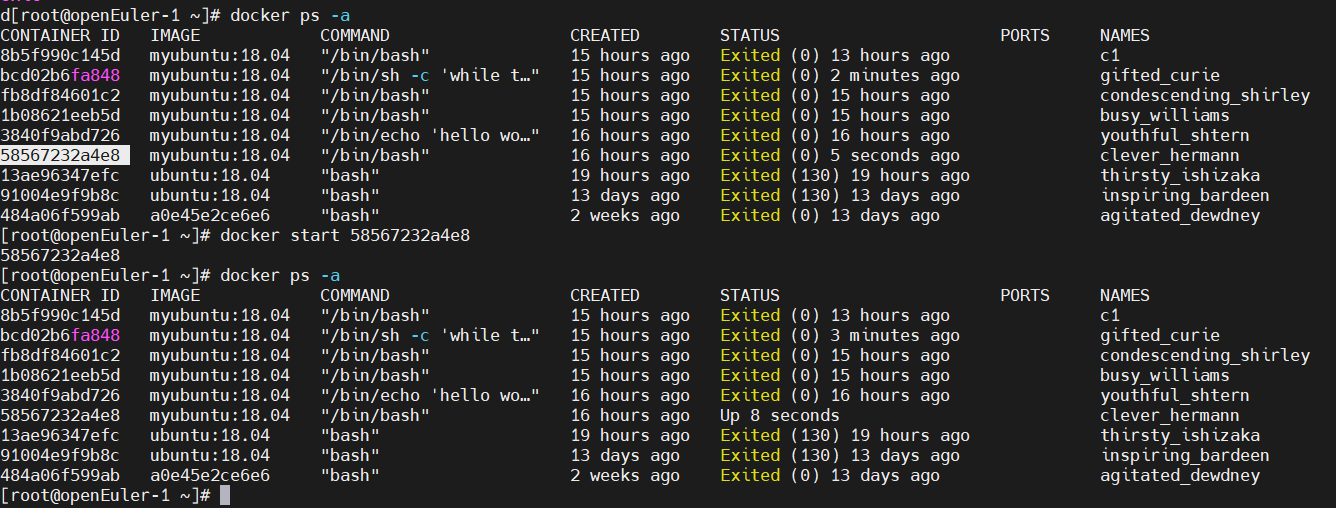
Task: Click the 58567232a4e8 output line under docker start
Action: coord(60,255)
